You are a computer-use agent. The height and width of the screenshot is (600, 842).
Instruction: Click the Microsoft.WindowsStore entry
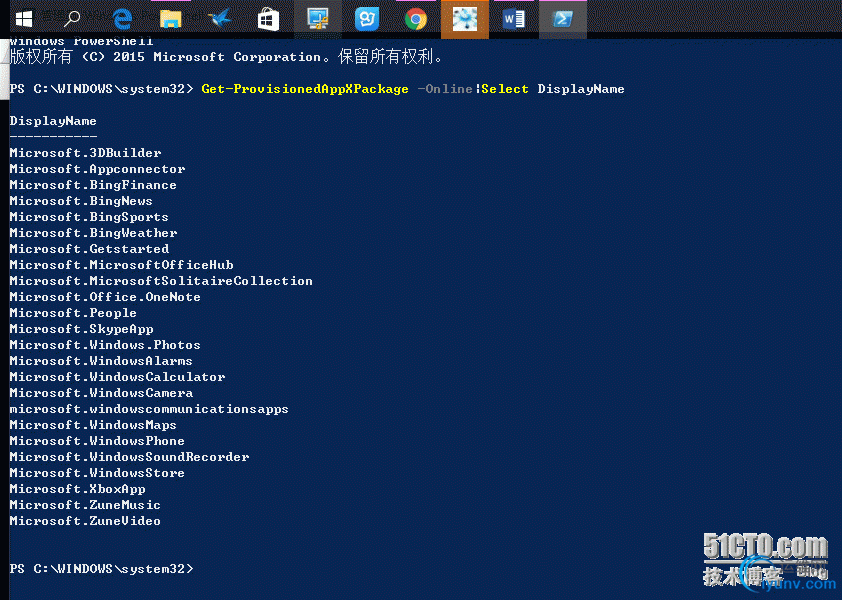pos(97,474)
